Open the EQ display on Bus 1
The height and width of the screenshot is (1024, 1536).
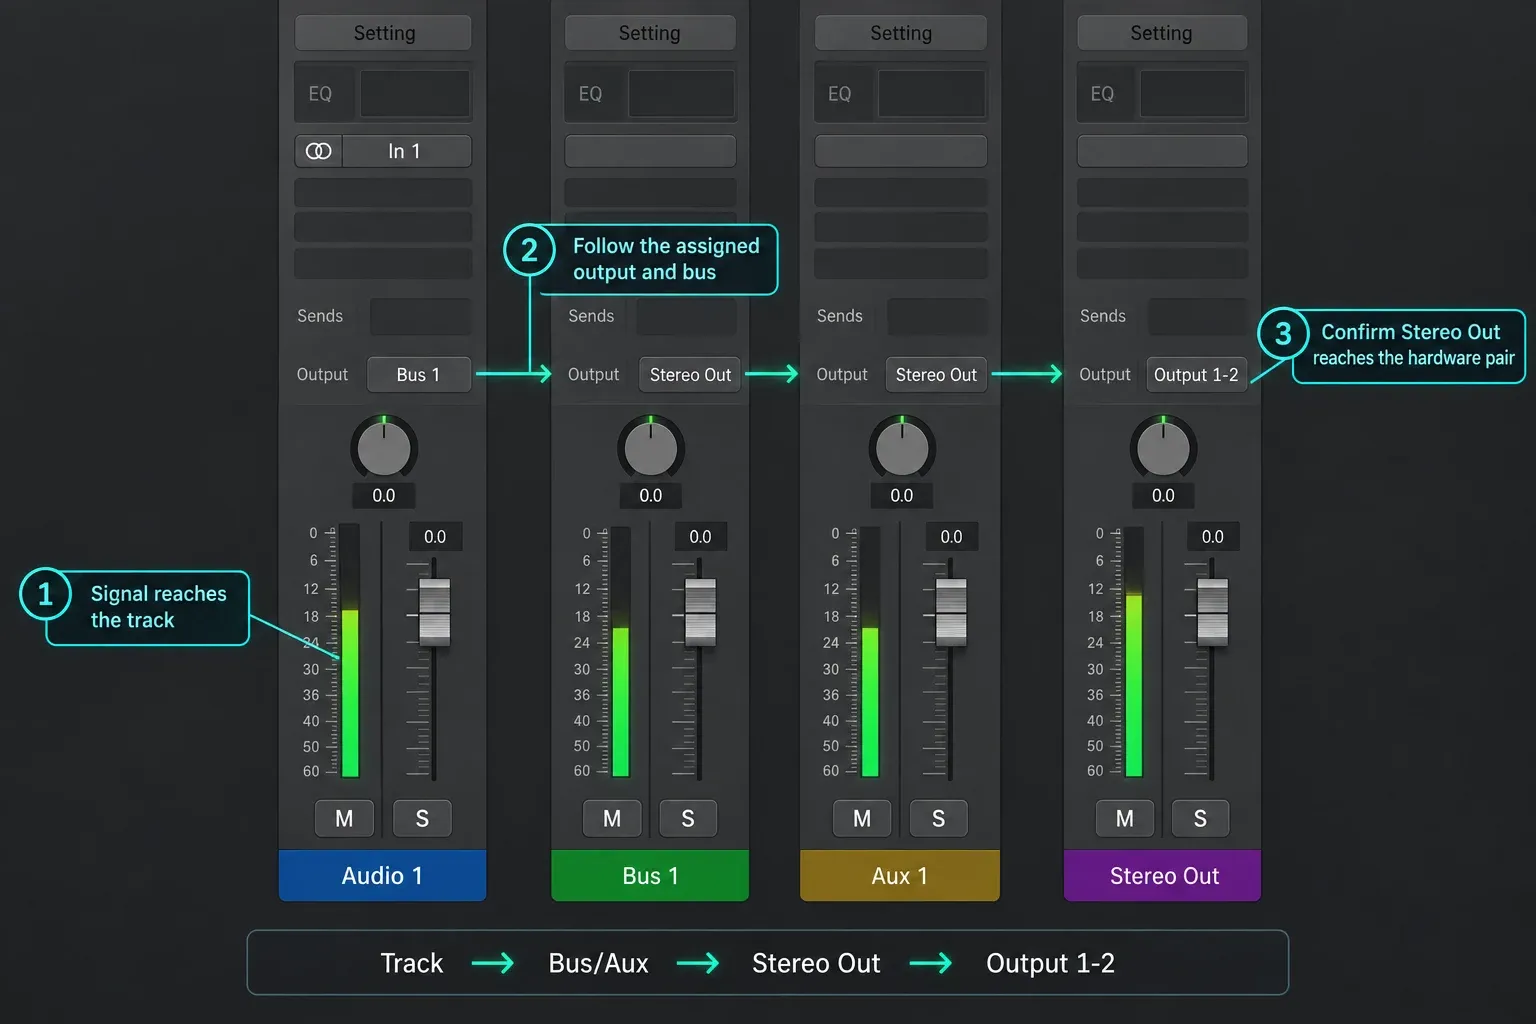(681, 94)
